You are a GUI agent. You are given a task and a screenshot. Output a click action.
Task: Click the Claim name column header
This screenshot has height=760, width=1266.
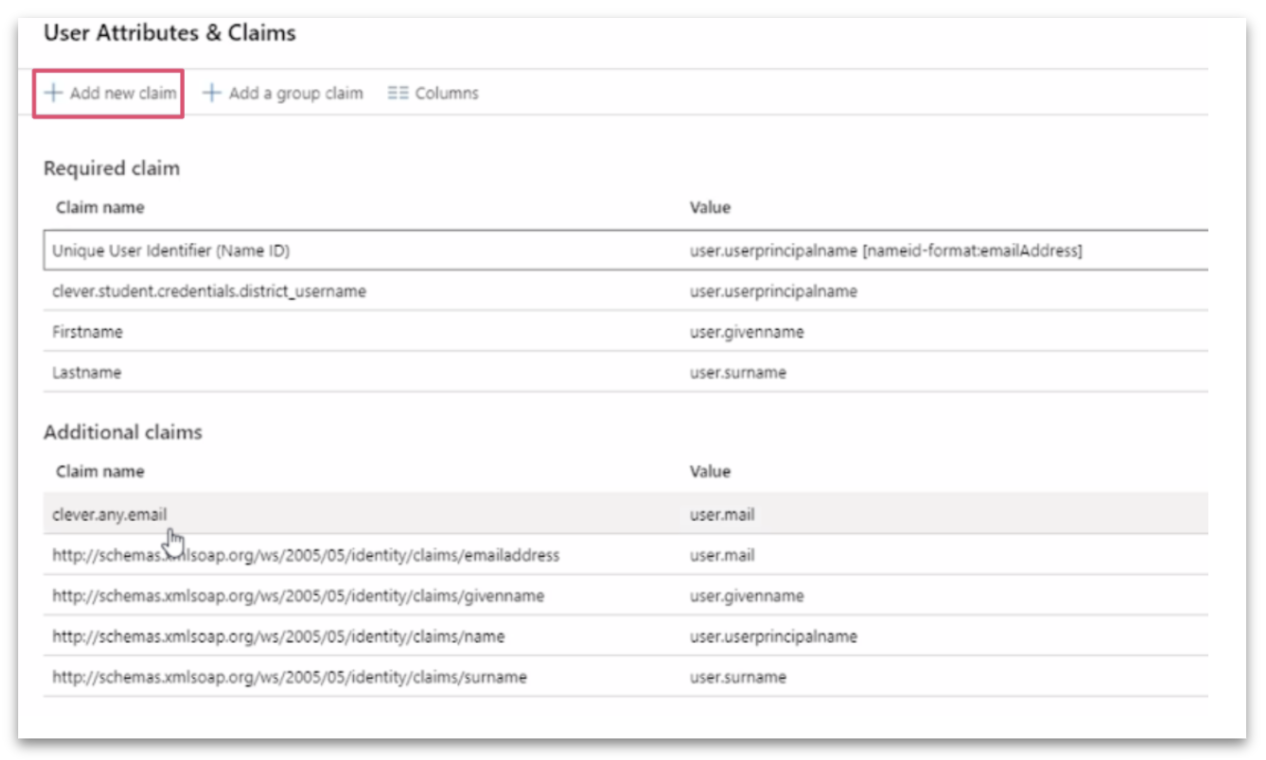click(x=99, y=207)
